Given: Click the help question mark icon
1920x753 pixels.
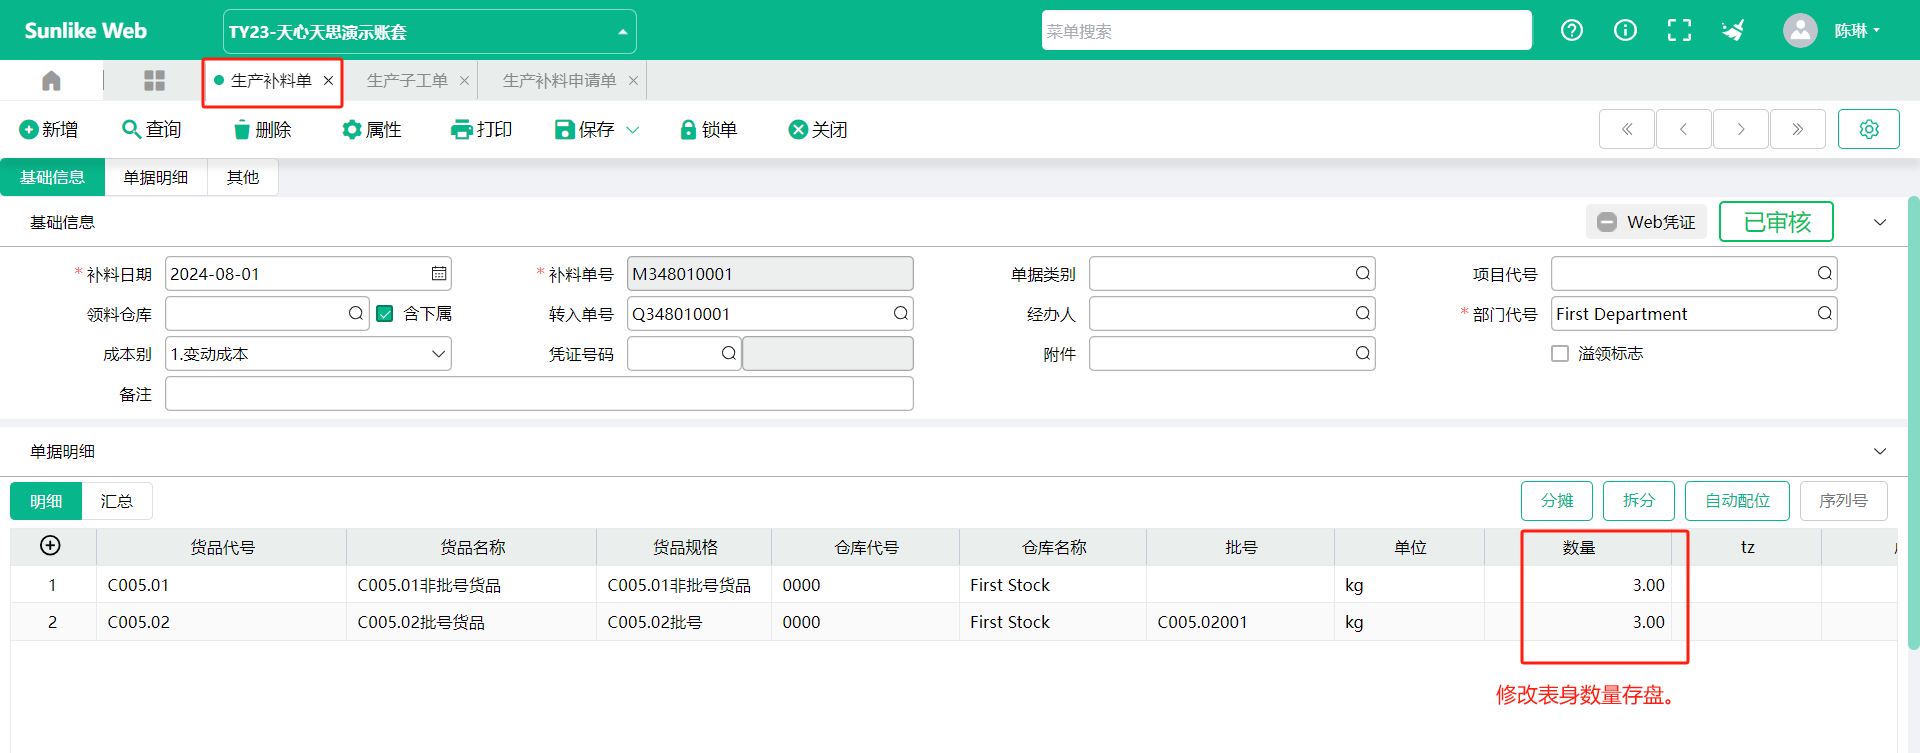Looking at the screenshot, I should click(x=1572, y=30).
